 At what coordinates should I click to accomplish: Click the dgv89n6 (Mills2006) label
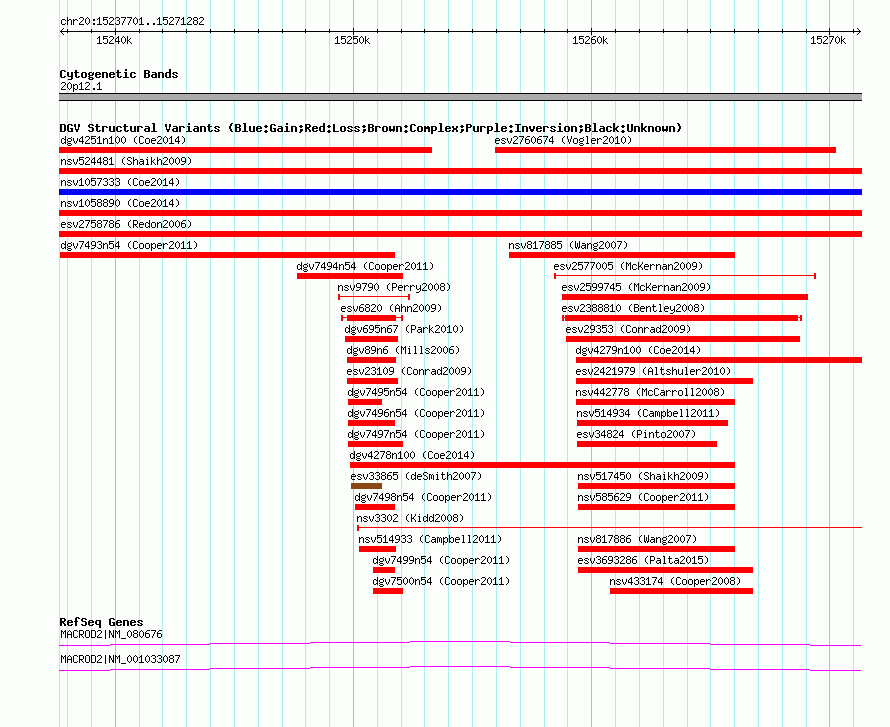(403, 350)
